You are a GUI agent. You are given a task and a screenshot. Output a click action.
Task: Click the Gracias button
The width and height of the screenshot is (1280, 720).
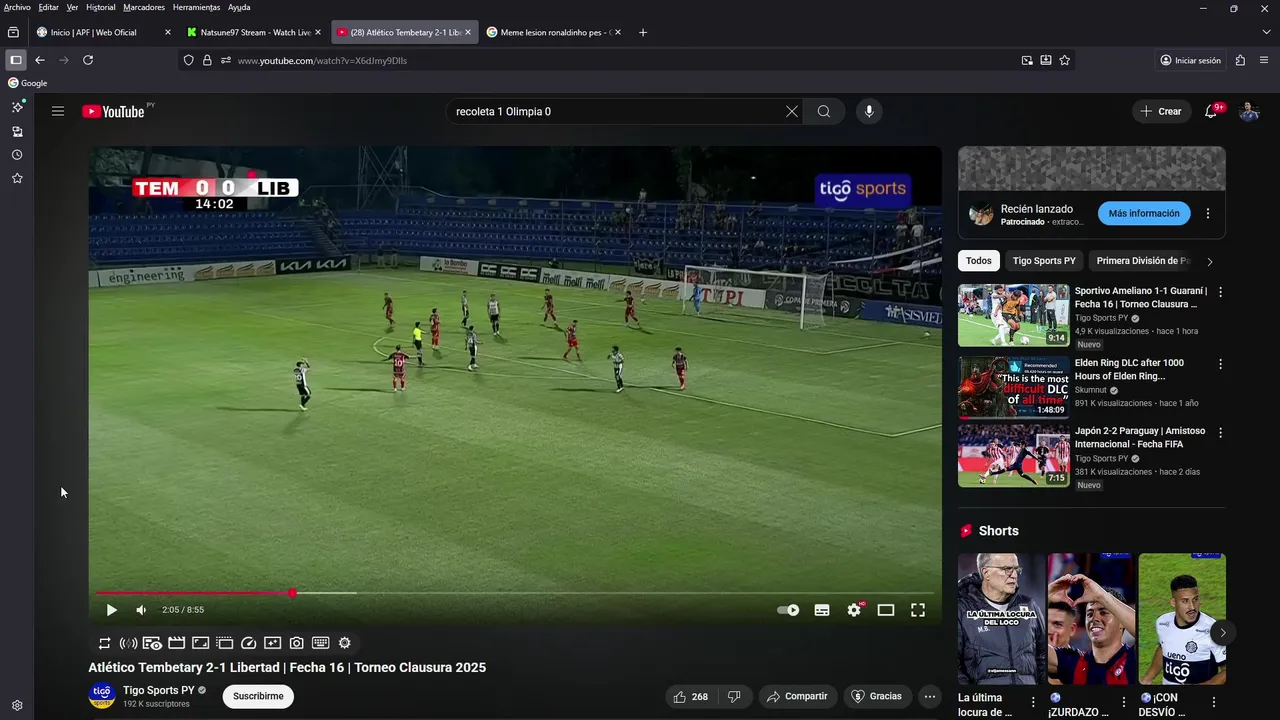pyautogui.click(x=876, y=696)
